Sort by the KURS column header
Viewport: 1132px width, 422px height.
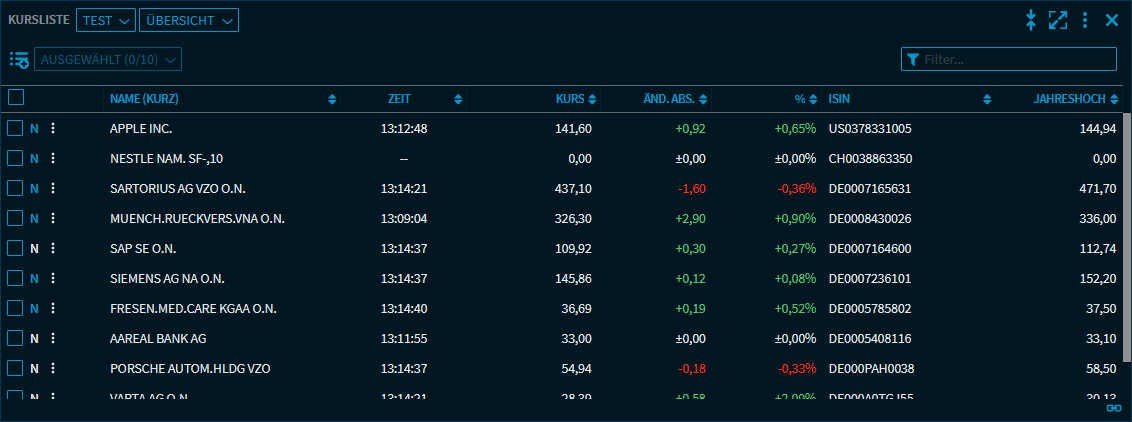pos(570,99)
